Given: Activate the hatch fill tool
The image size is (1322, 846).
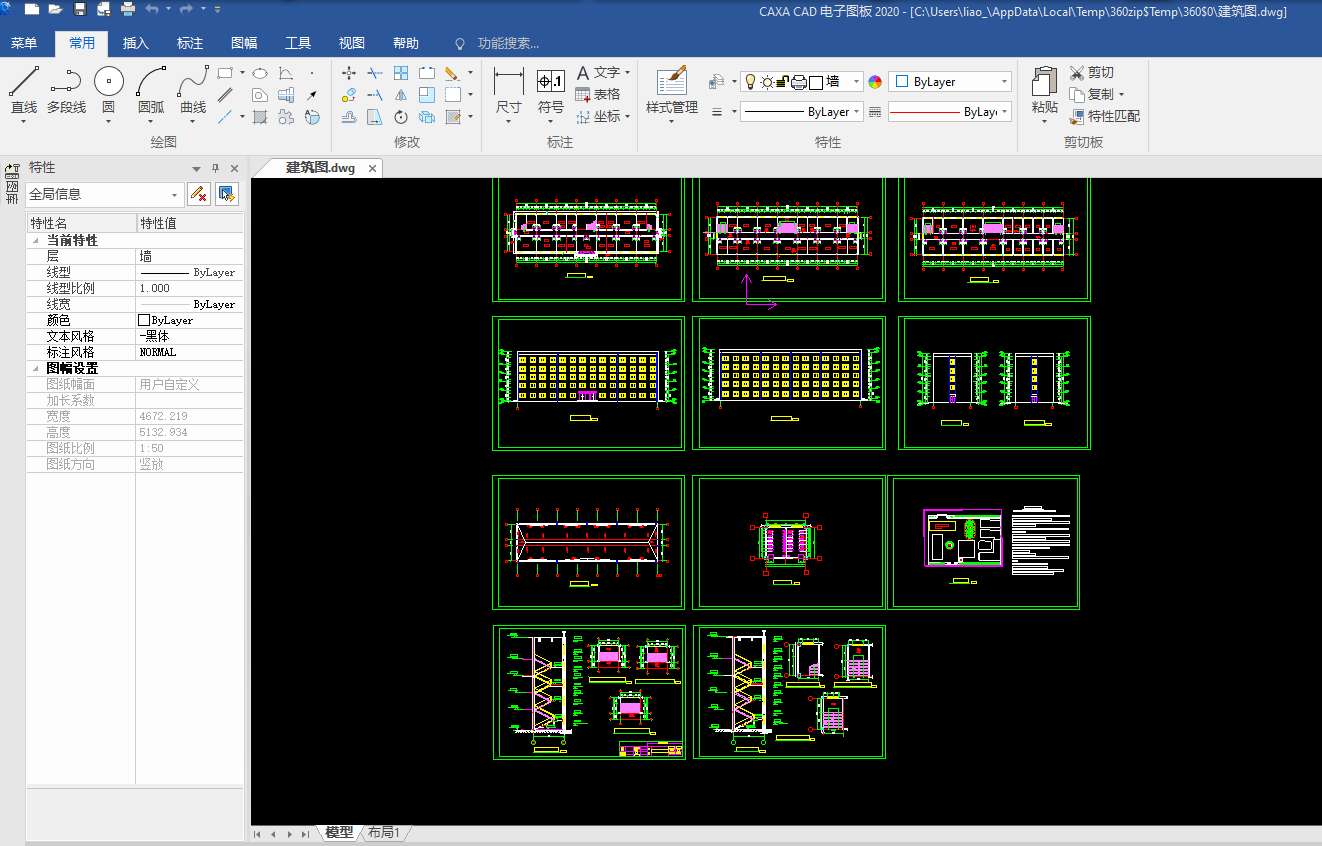Looking at the screenshot, I should point(260,117).
